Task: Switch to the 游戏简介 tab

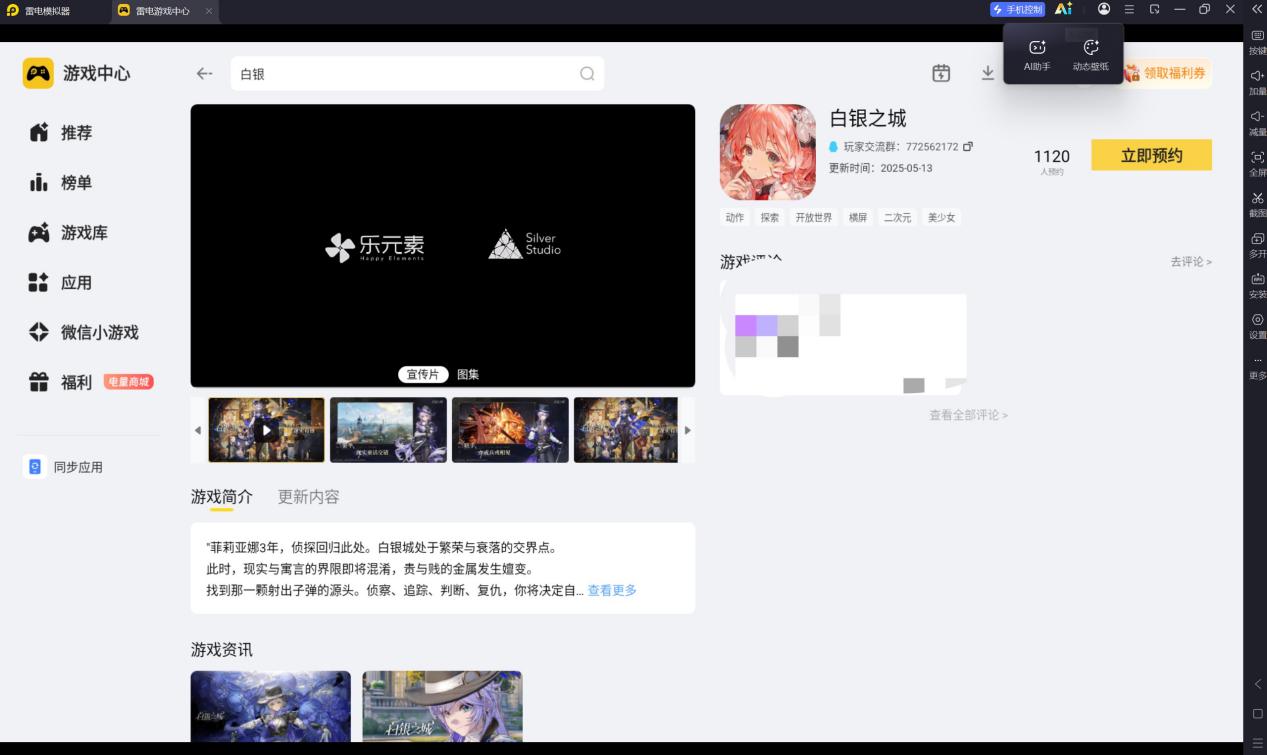Action: pos(222,497)
